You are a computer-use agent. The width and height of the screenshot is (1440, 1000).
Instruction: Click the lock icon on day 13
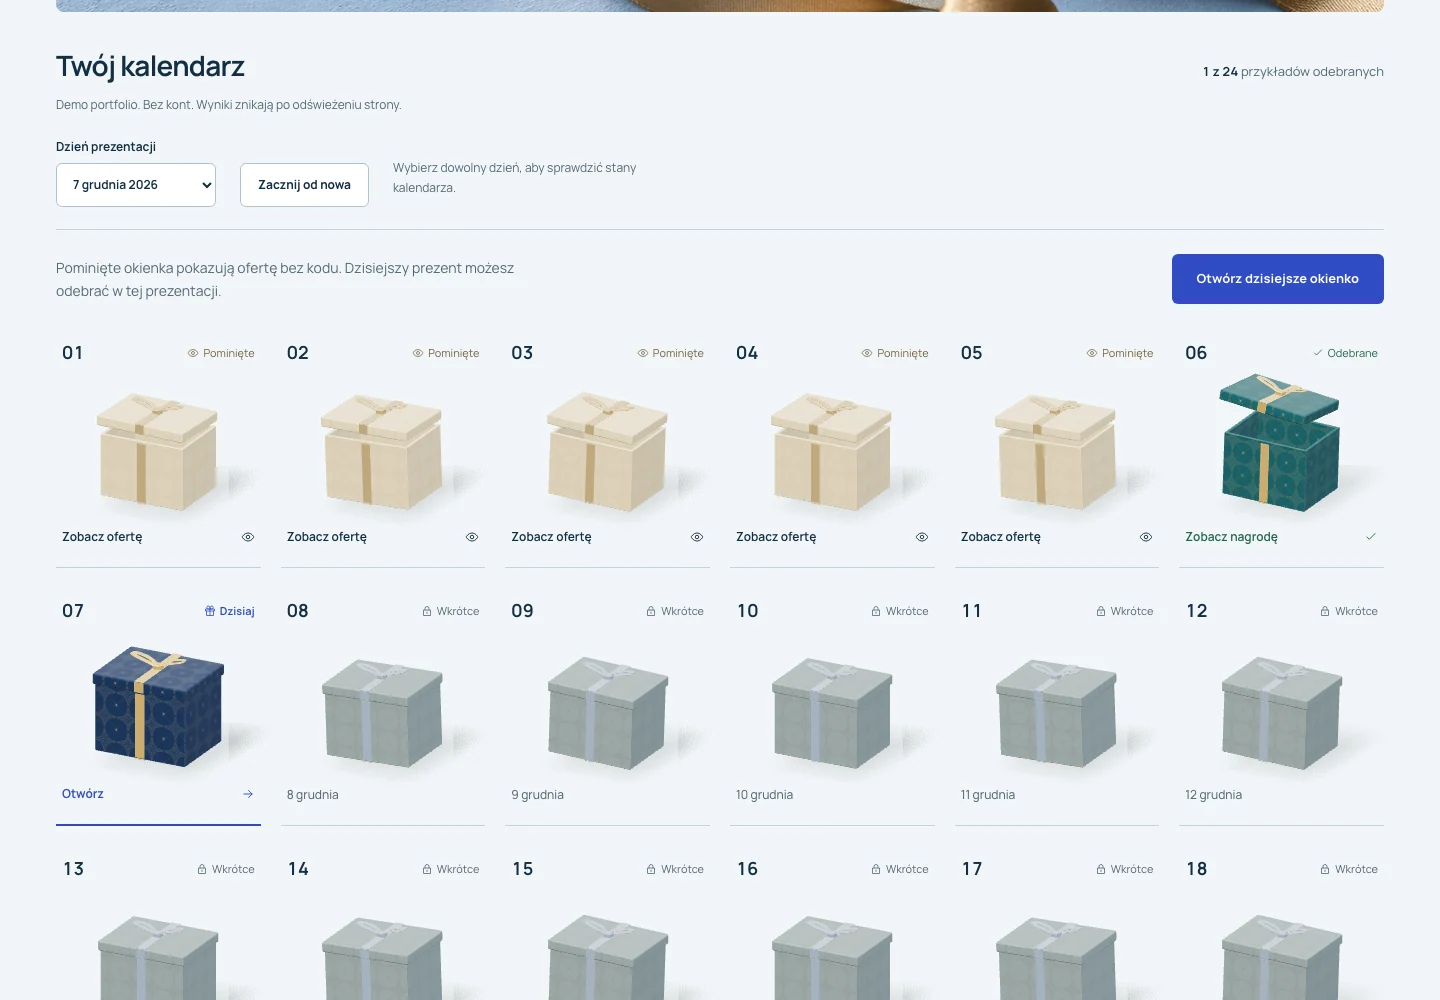(202, 869)
